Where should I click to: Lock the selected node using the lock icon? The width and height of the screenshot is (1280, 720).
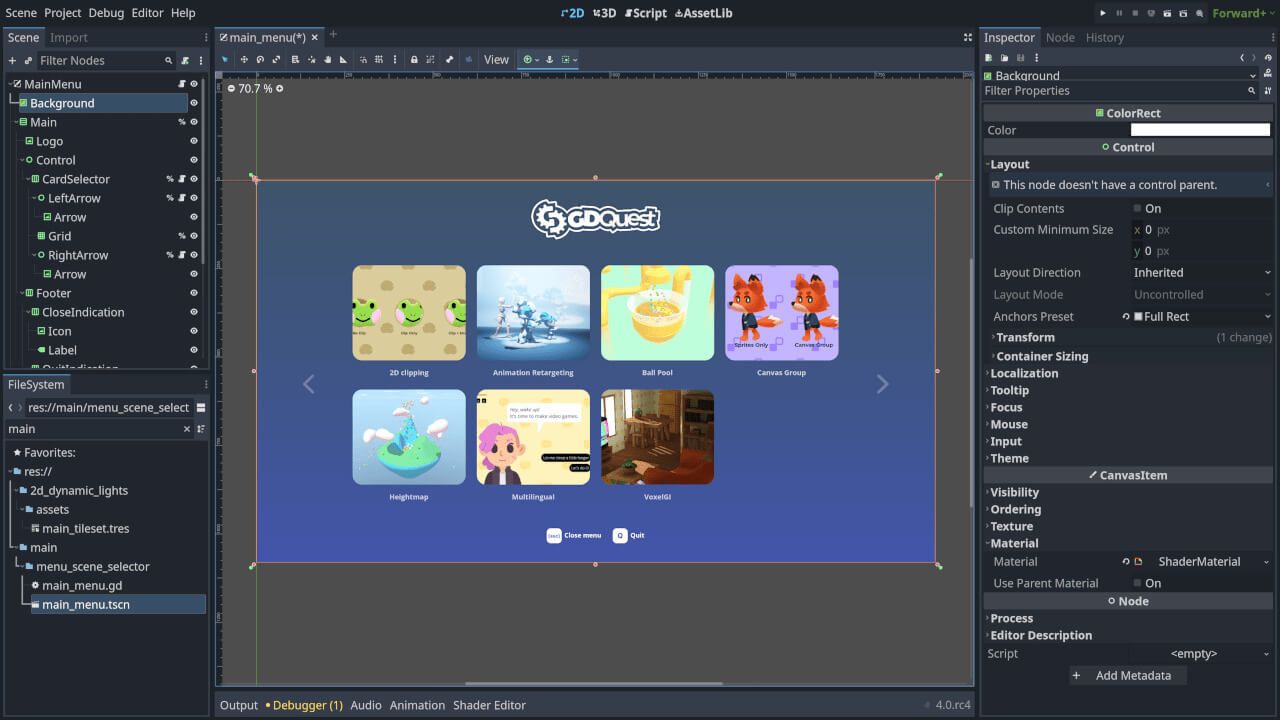click(414, 59)
